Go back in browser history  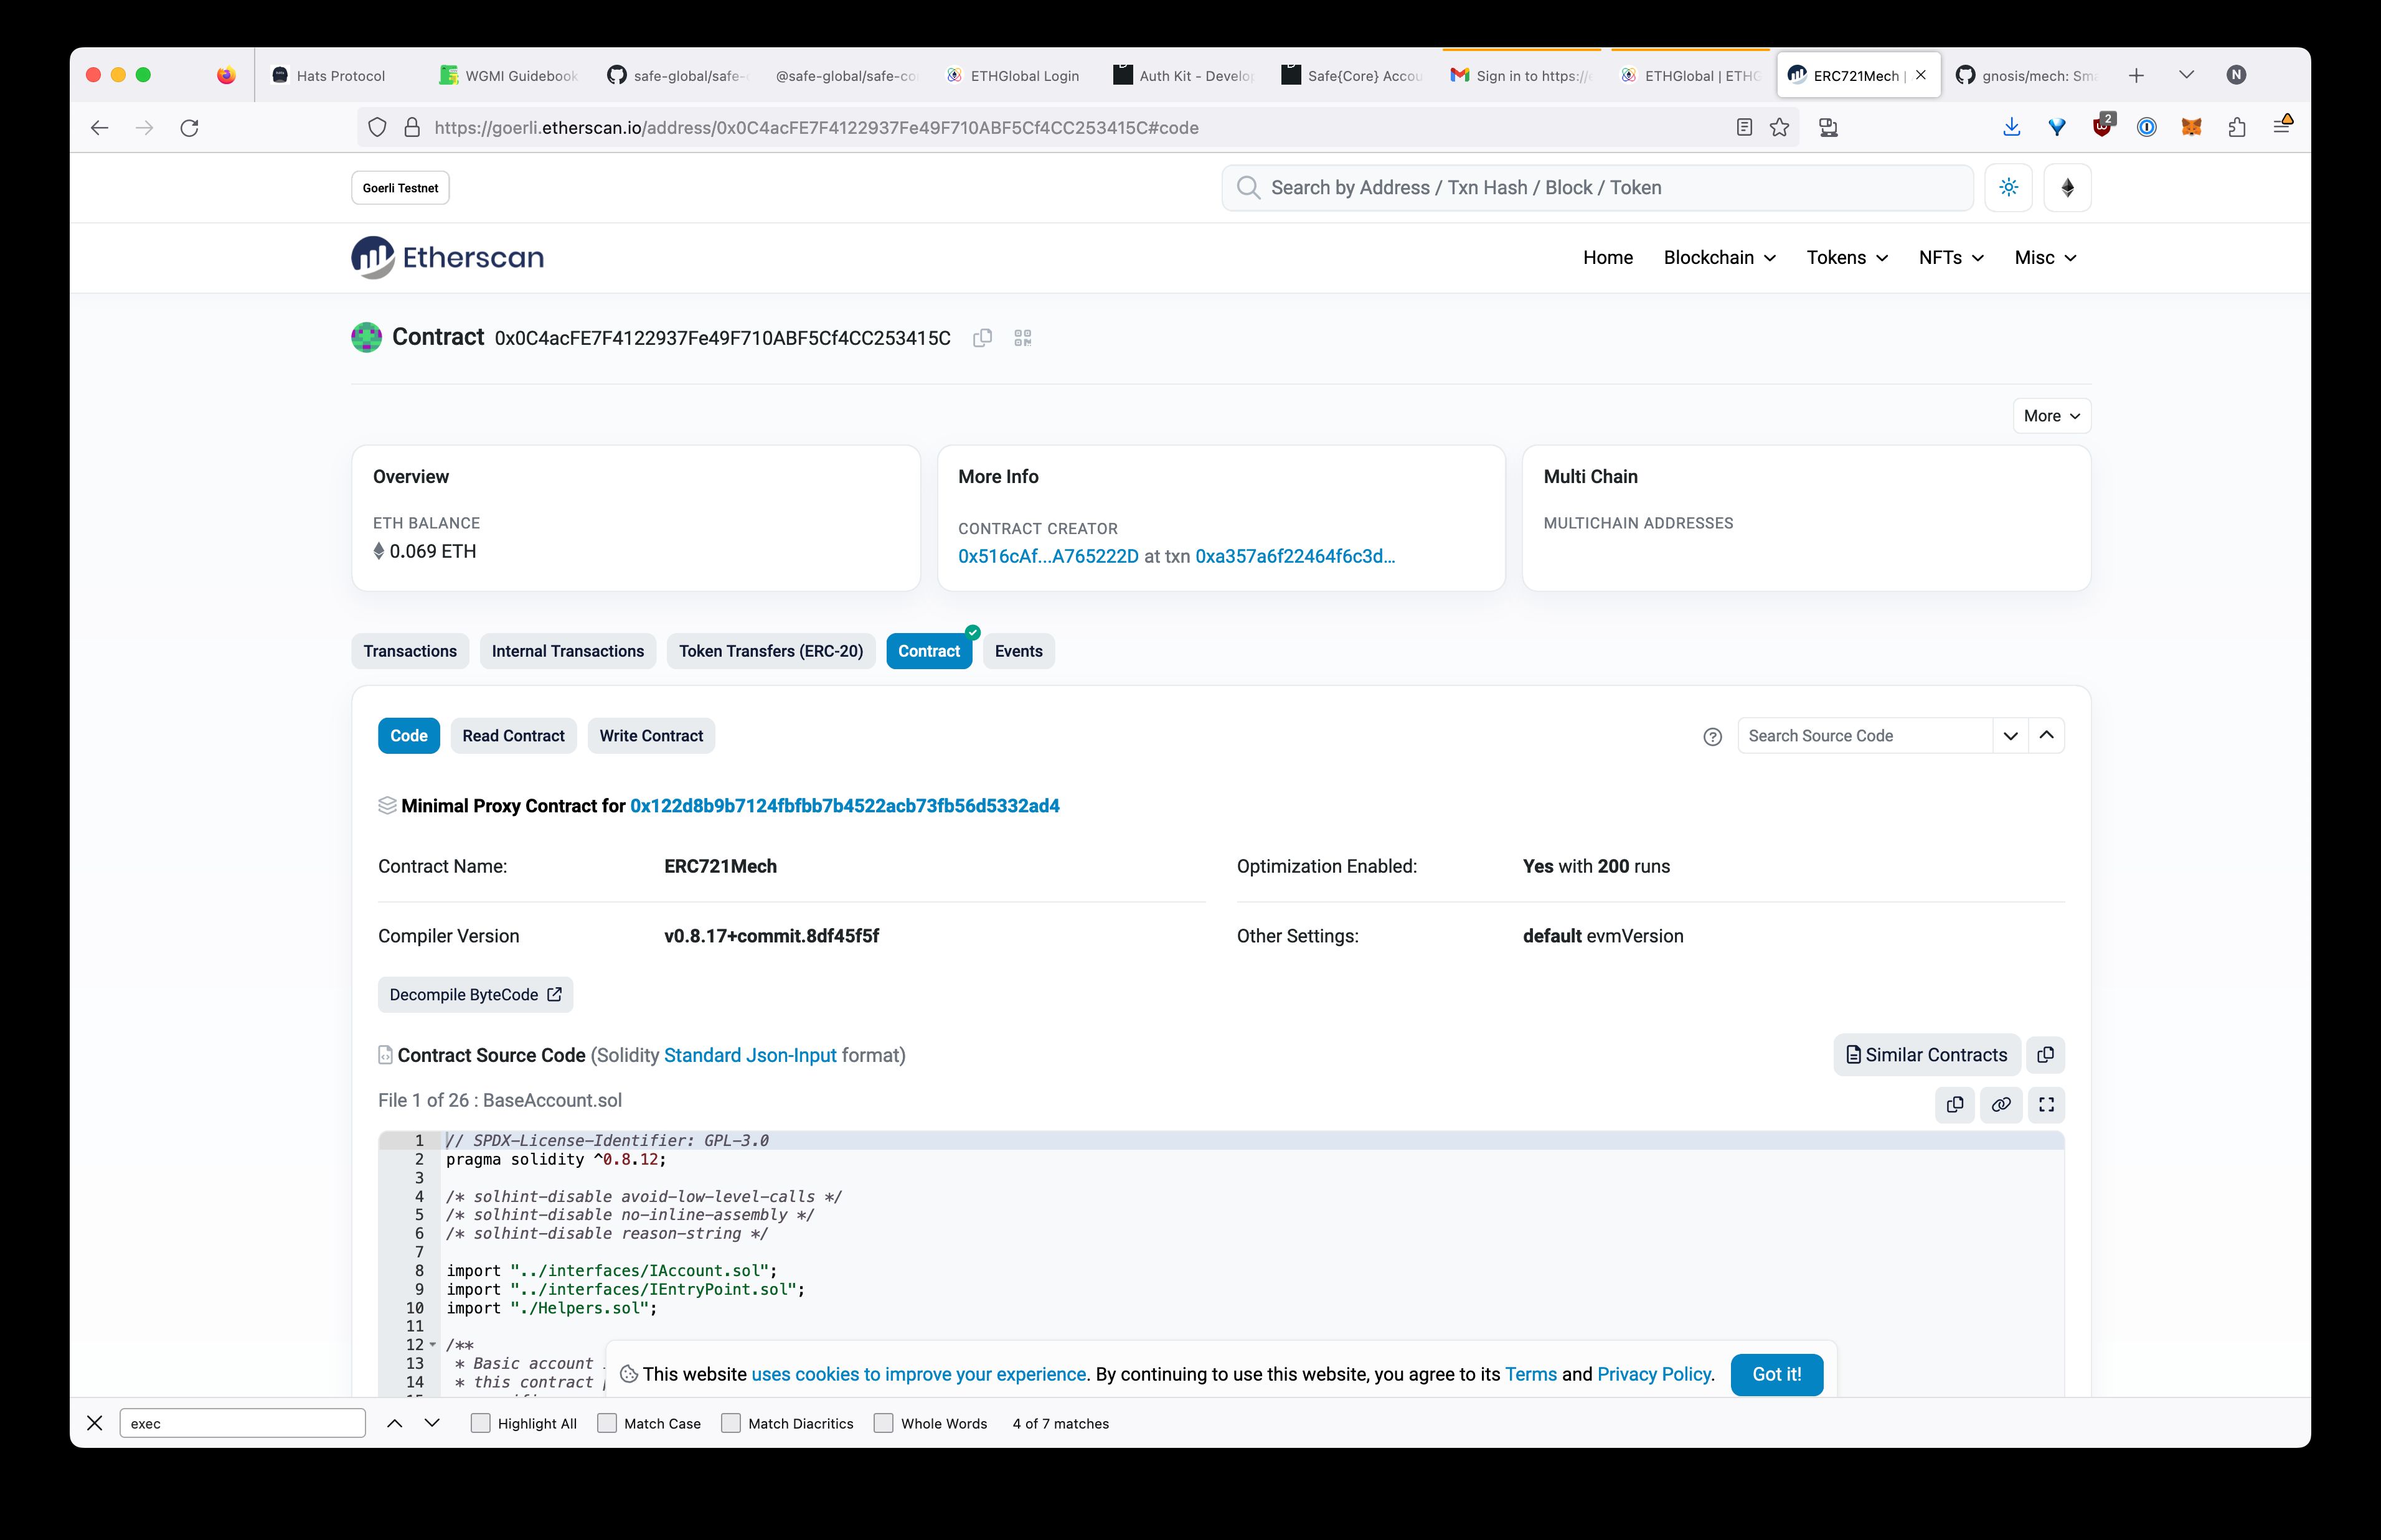coord(99,128)
